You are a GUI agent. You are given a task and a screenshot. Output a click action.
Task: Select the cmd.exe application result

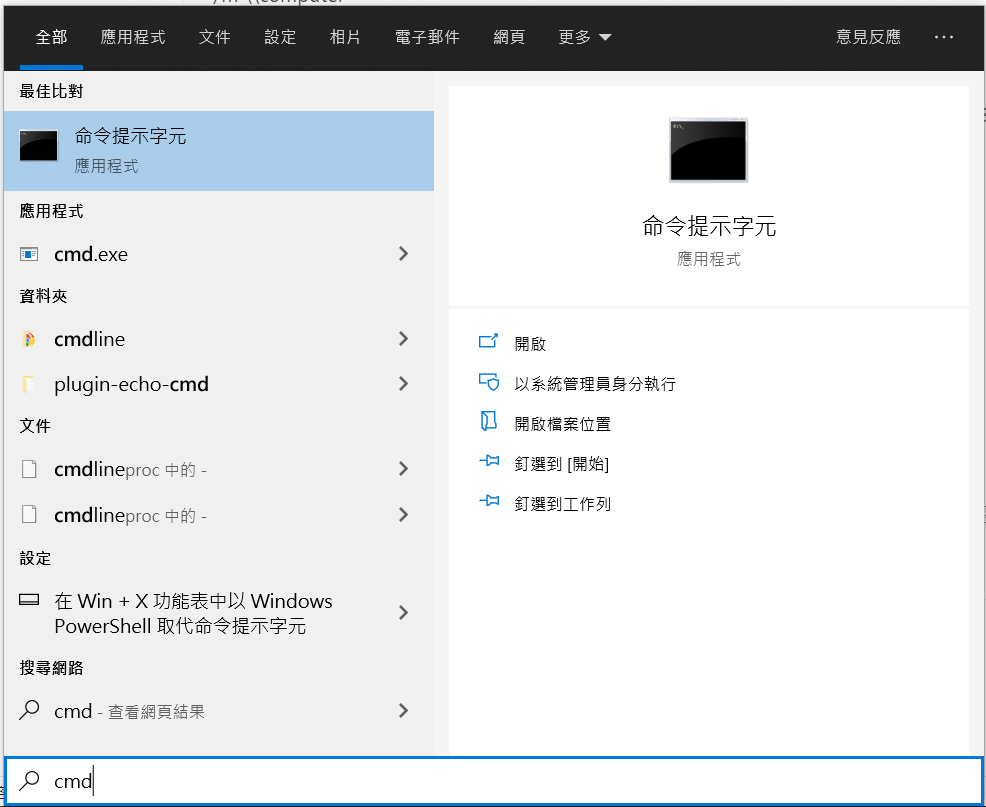(x=219, y=254)
